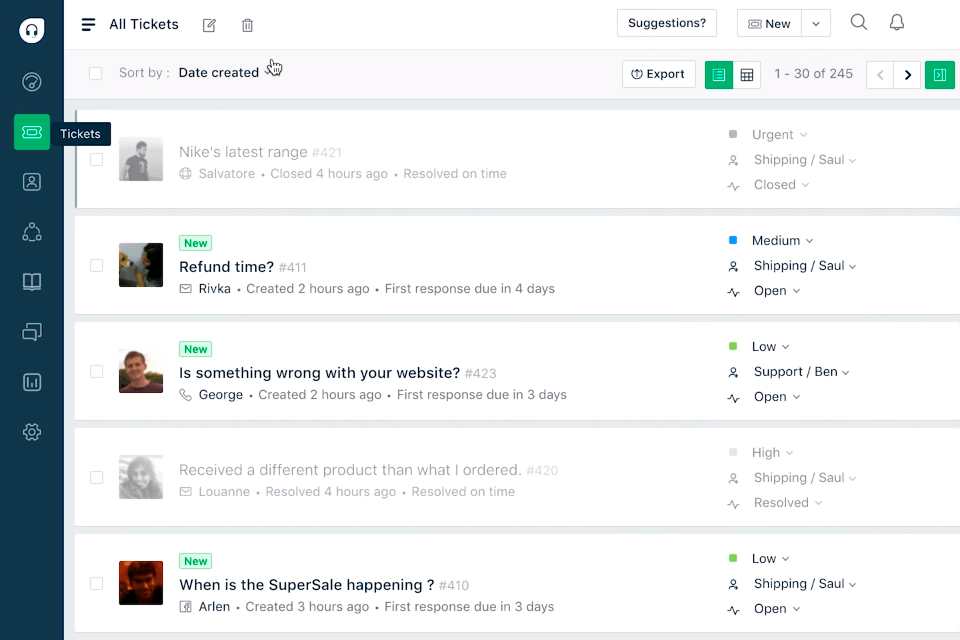The image size is (960, 640).
Task: Select the SuperSale ticket's checkbox
Action: 96,583
